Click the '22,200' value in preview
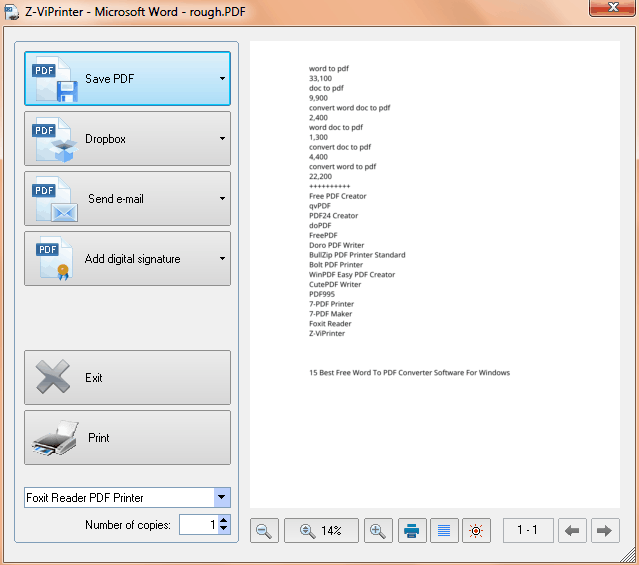Screen dimensions: 639x565 click(x=320, y=177)
